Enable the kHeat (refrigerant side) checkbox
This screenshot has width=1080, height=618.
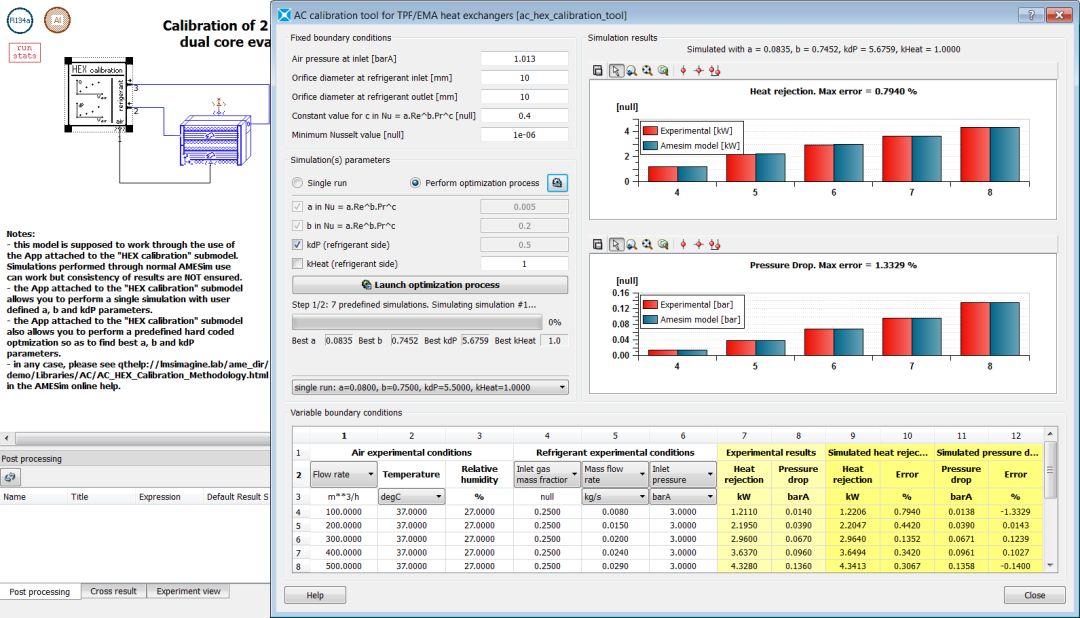pyautogui.click(x=297, y=264)
